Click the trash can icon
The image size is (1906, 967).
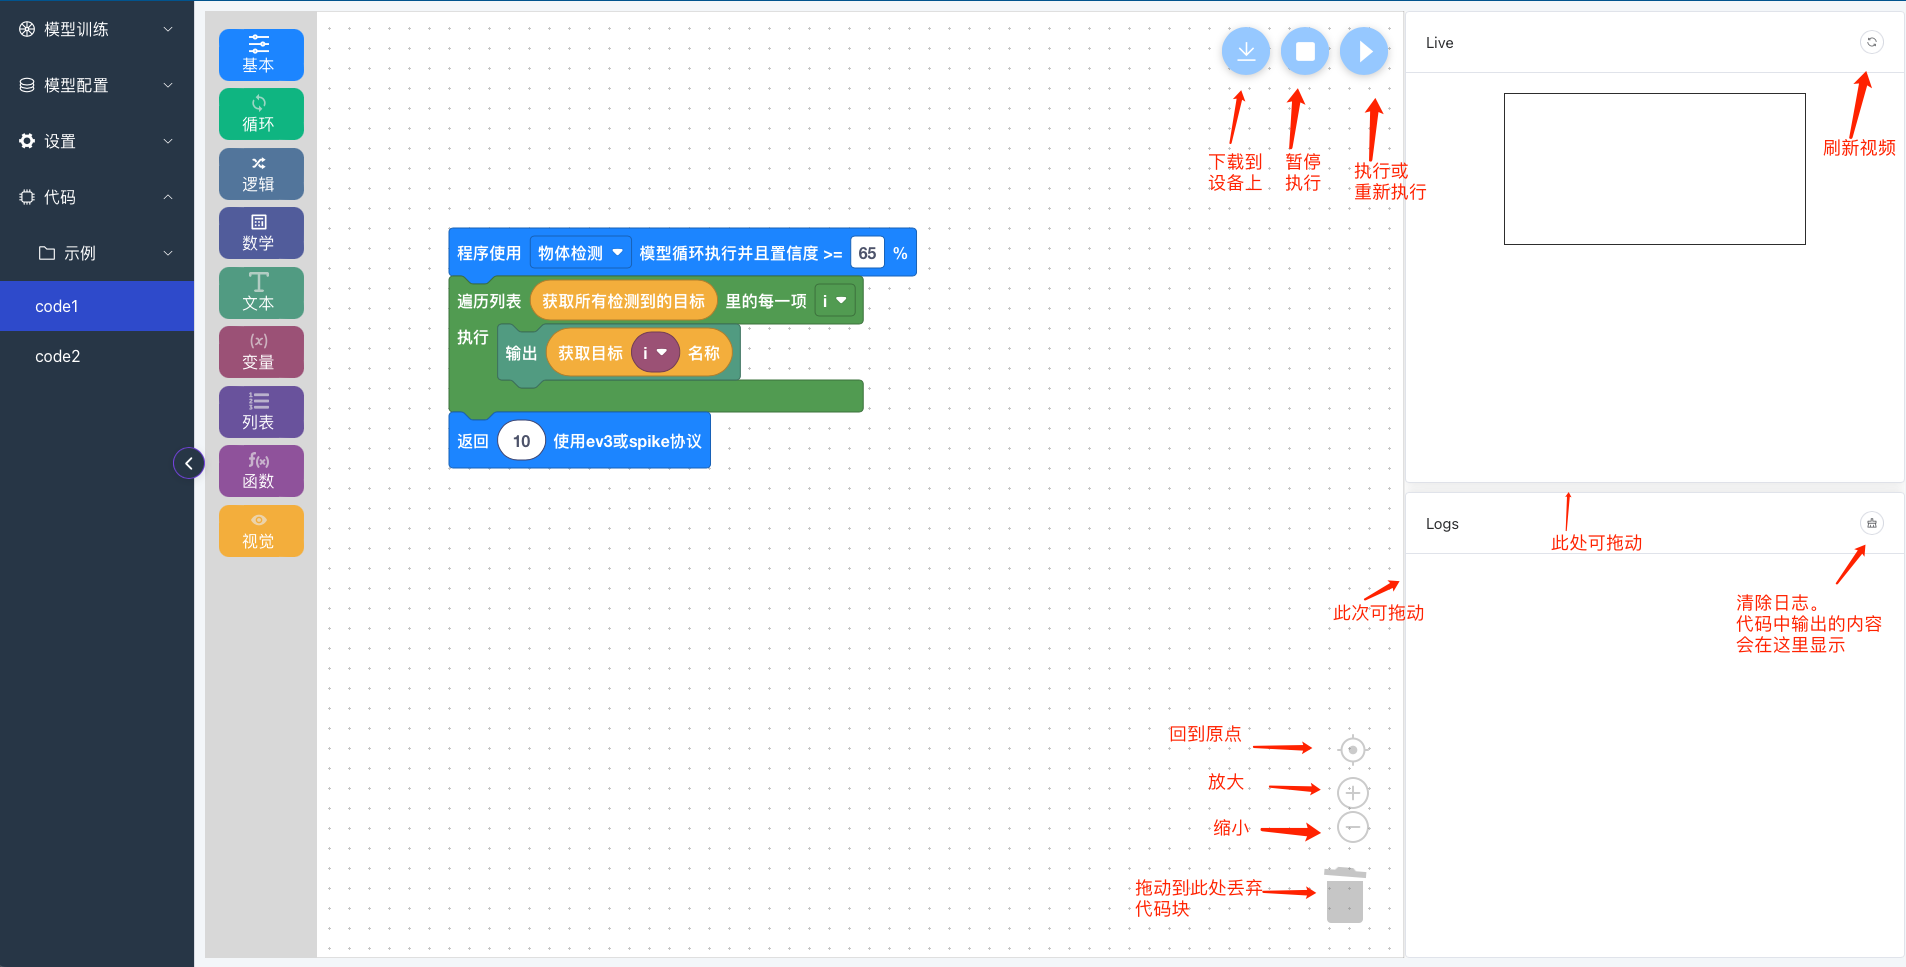(1344, 895)
